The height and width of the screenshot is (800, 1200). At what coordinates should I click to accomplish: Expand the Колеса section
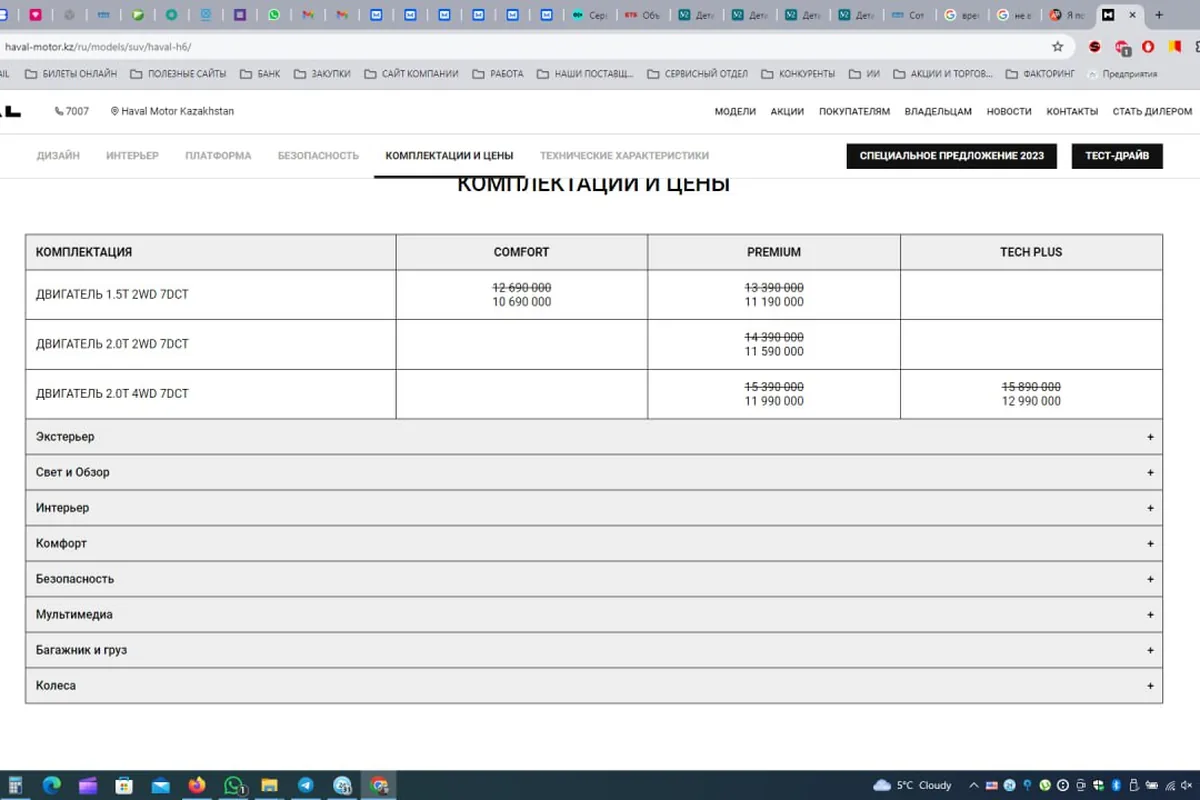pos(594,686)
